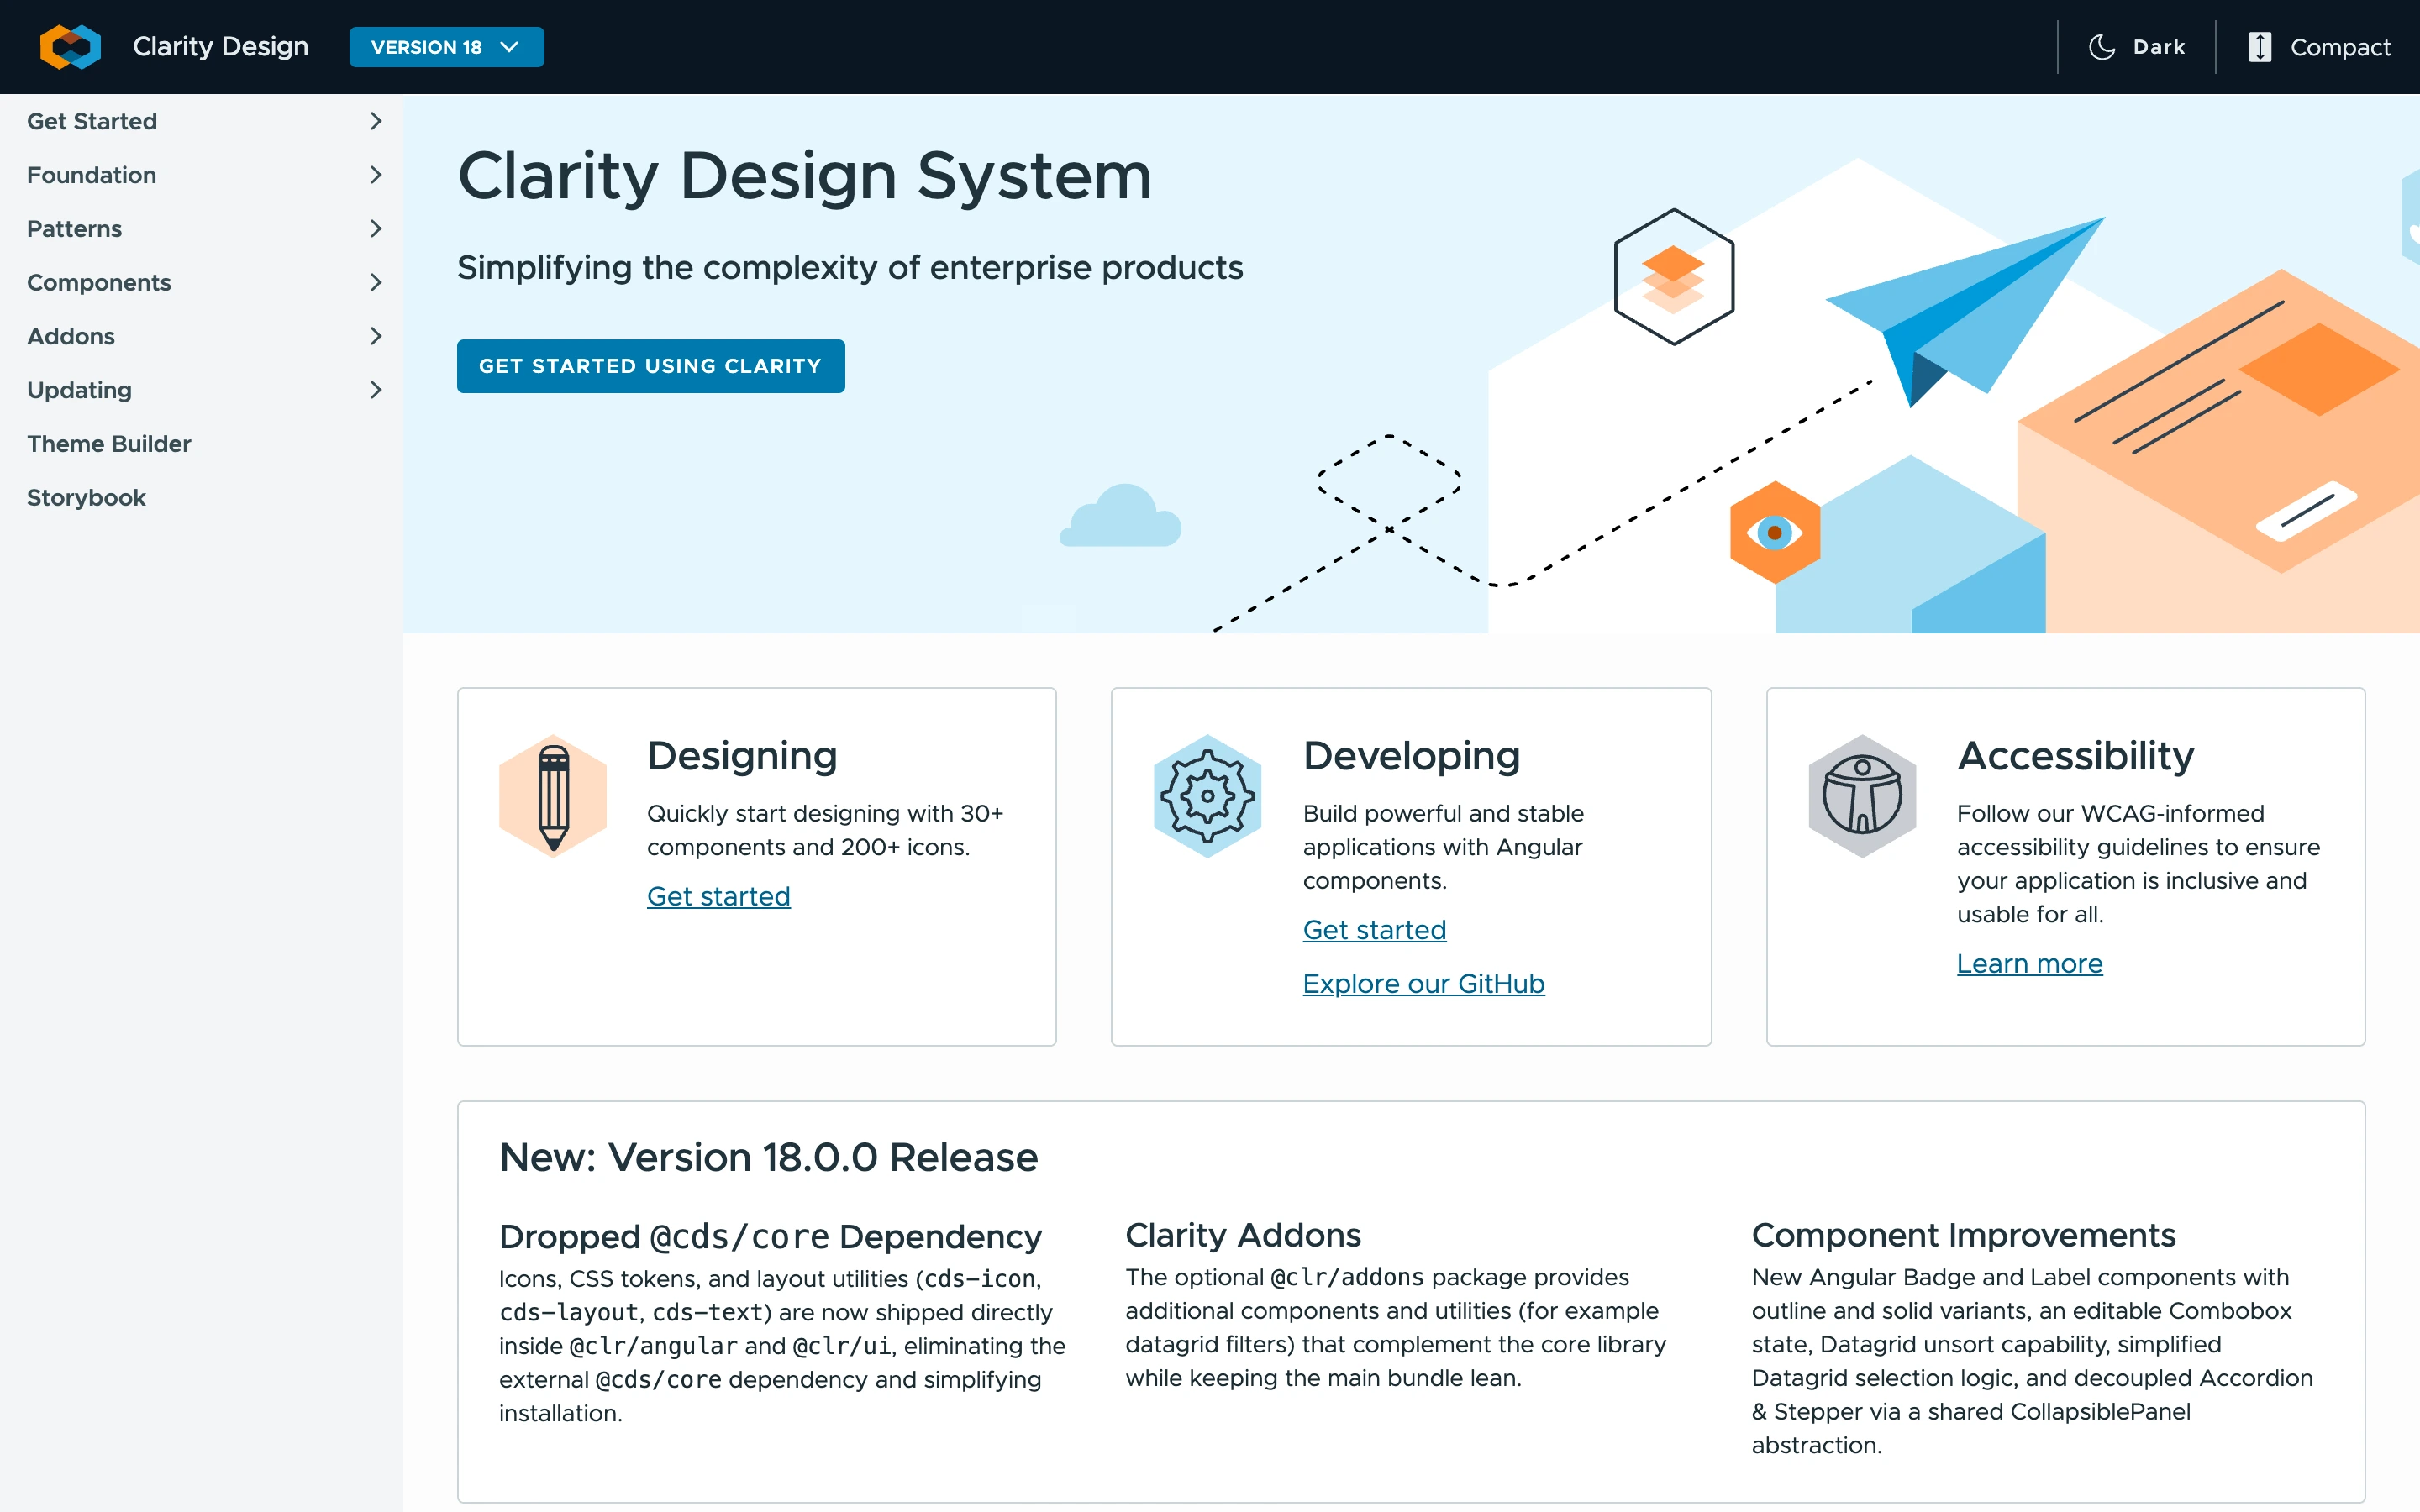
Task: Expand Components chevron arrow
Action: (376, 283)
